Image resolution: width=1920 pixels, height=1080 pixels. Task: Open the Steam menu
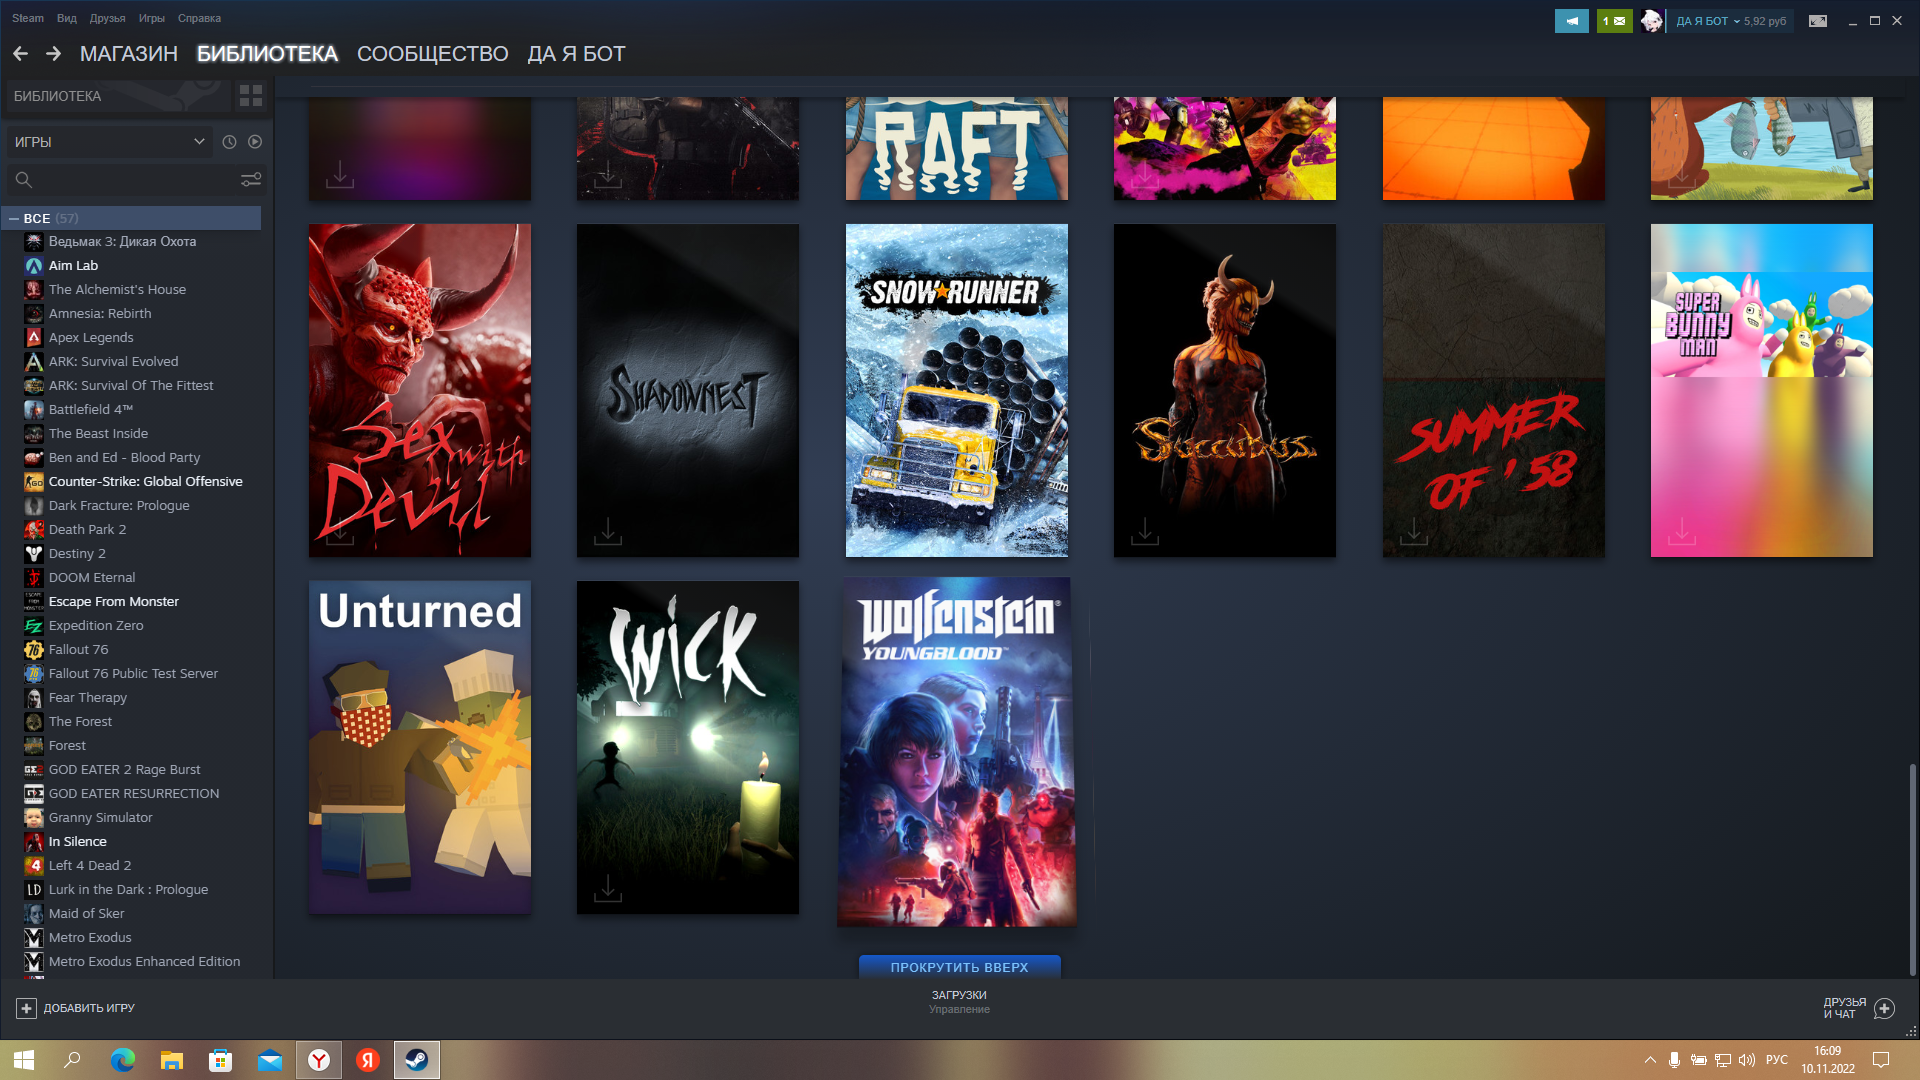pyautogui.click(x=28, y=18)
